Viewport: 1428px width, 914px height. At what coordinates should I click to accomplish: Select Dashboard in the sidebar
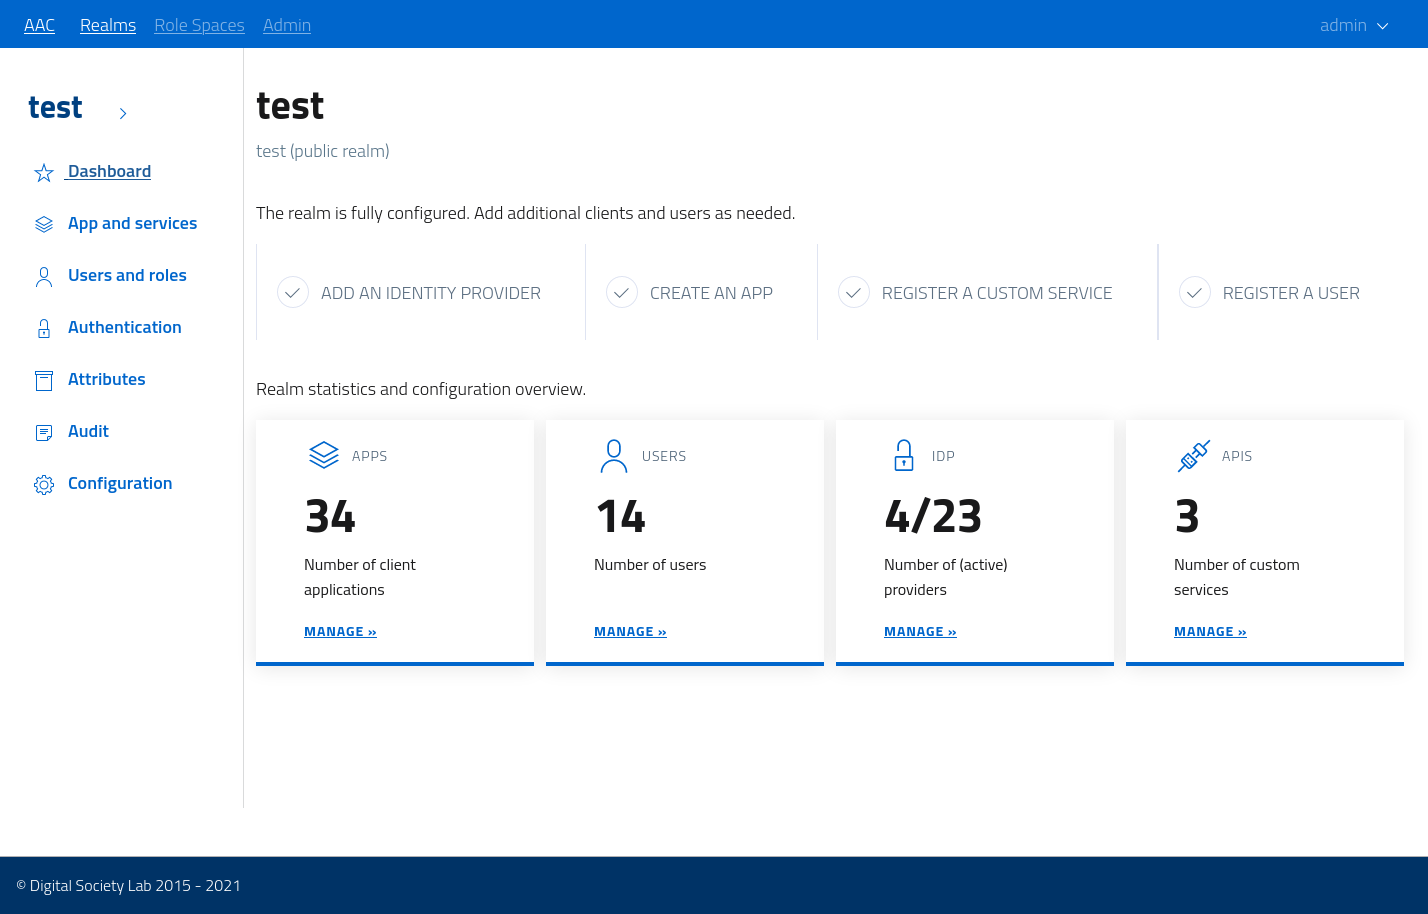pyautogui.click(x=109, y=171)
